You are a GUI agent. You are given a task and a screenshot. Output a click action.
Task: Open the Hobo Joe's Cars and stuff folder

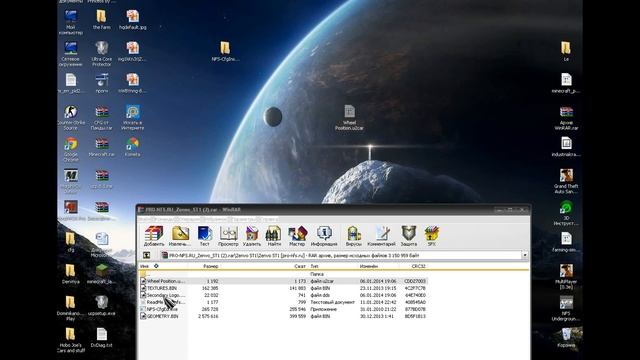click(x=71, y=340)
